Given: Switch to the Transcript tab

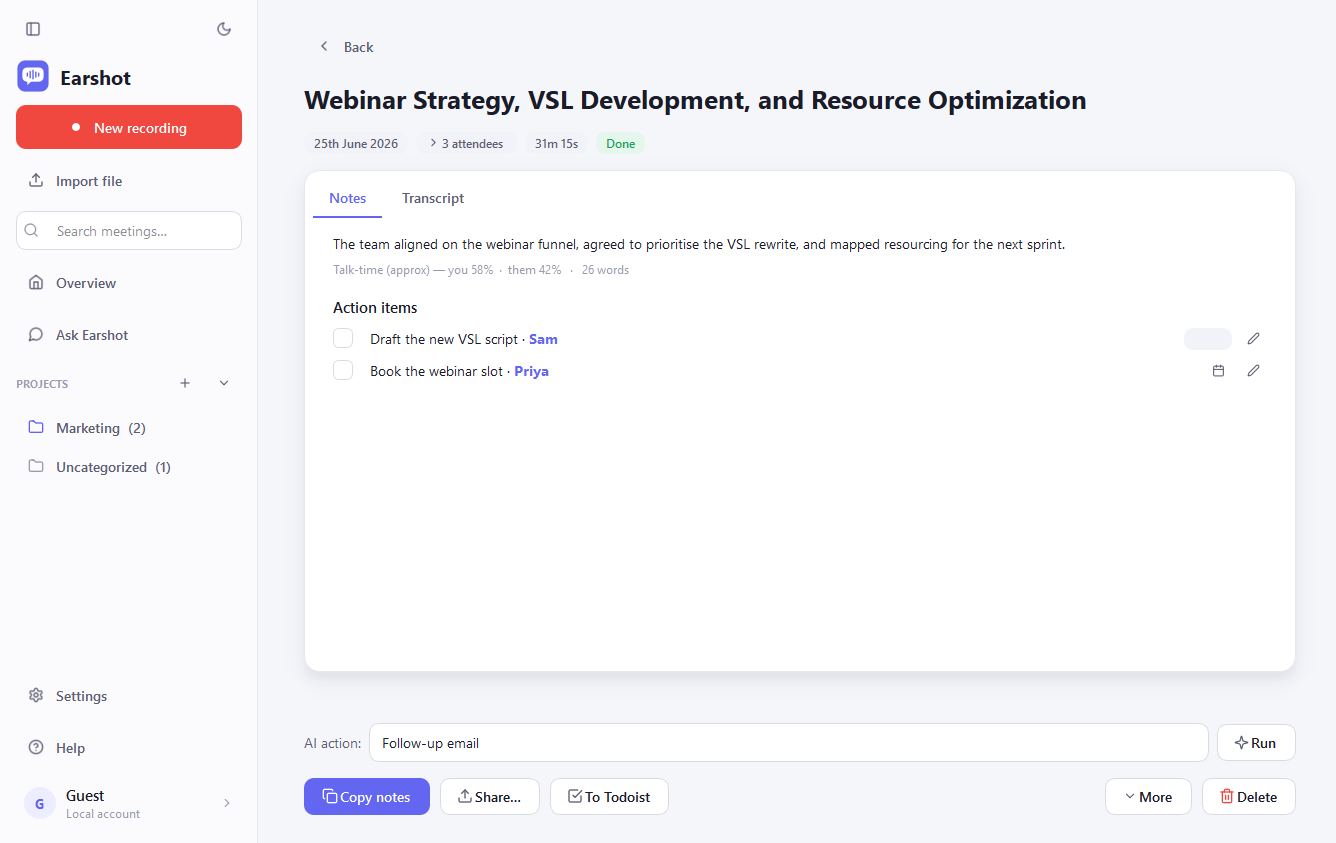Looking at the screenshot, I should click(433, 198).
